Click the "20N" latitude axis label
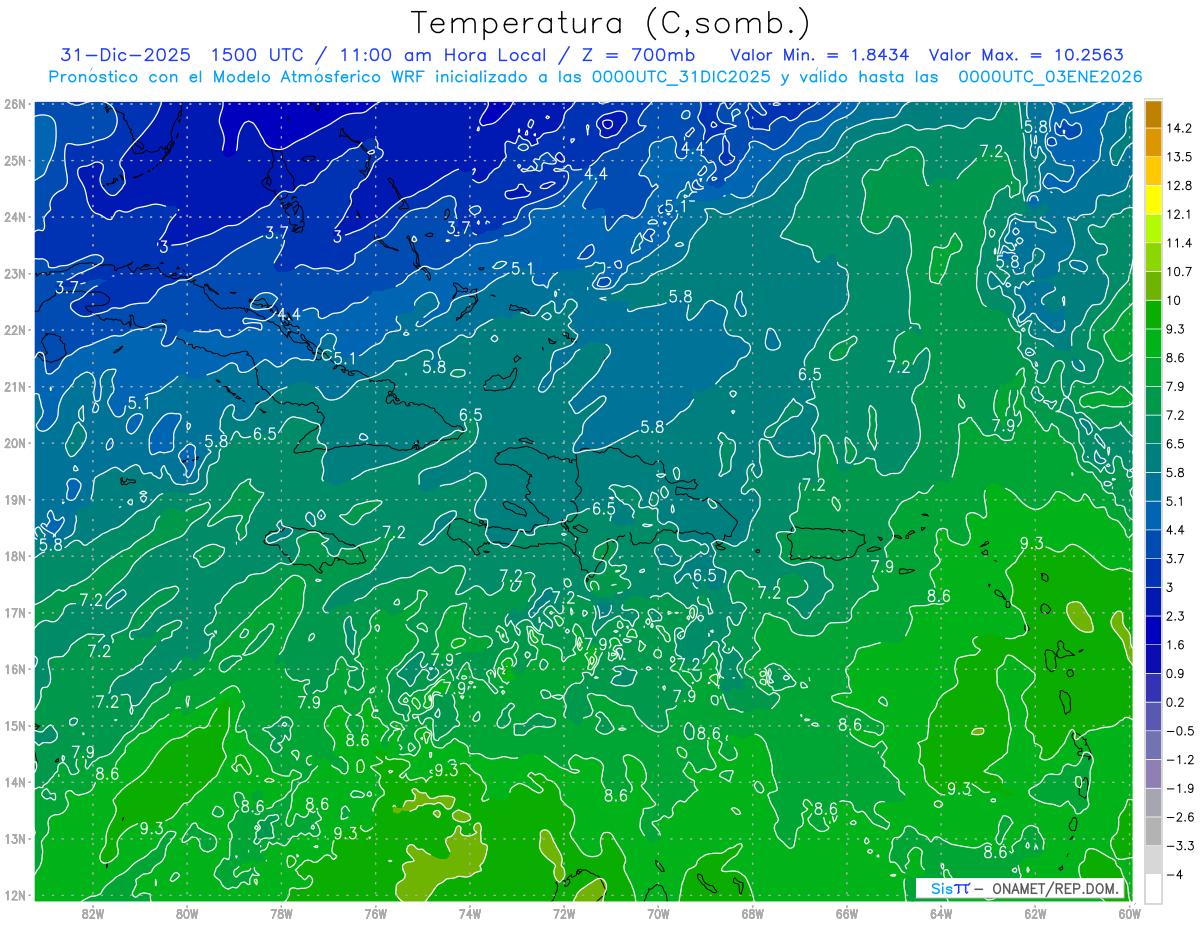The height and width of the screenshot is (927, 1200). coord(15,443)
